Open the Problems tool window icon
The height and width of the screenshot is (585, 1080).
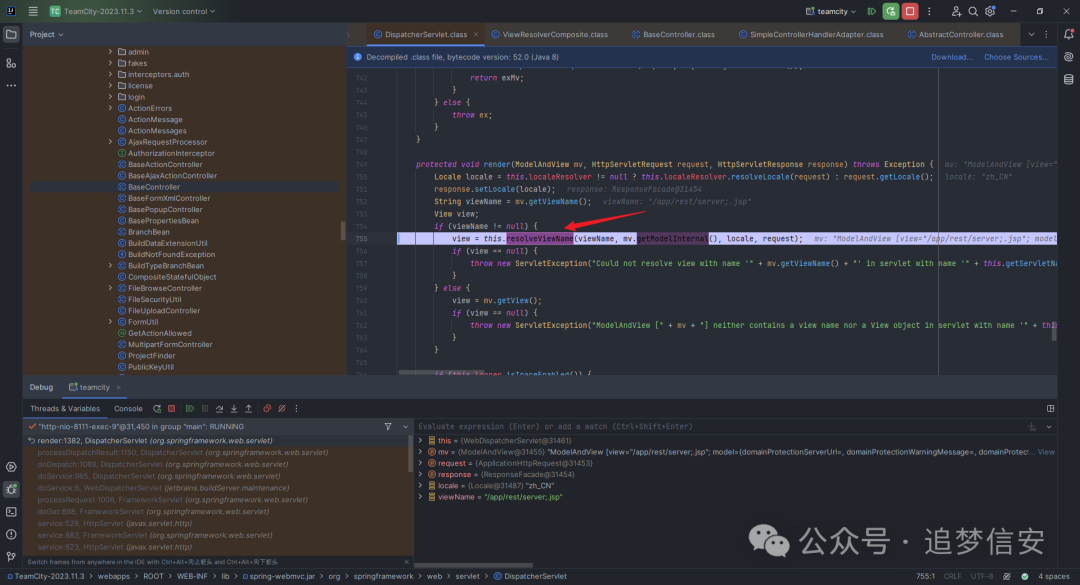click(x=11, y=534)
